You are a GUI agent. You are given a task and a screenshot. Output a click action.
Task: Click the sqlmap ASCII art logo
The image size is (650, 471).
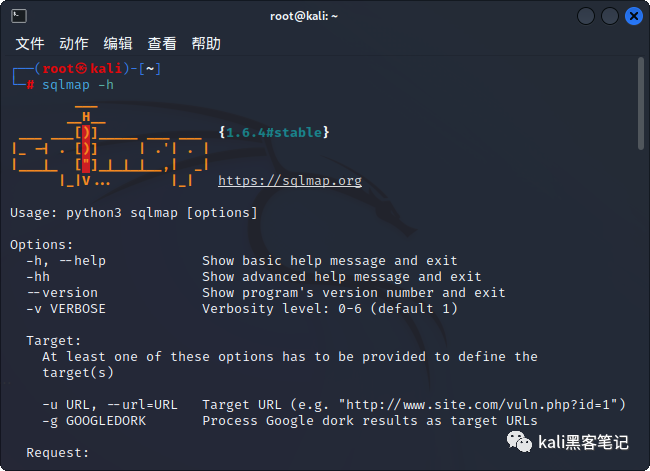pos(110,145)
